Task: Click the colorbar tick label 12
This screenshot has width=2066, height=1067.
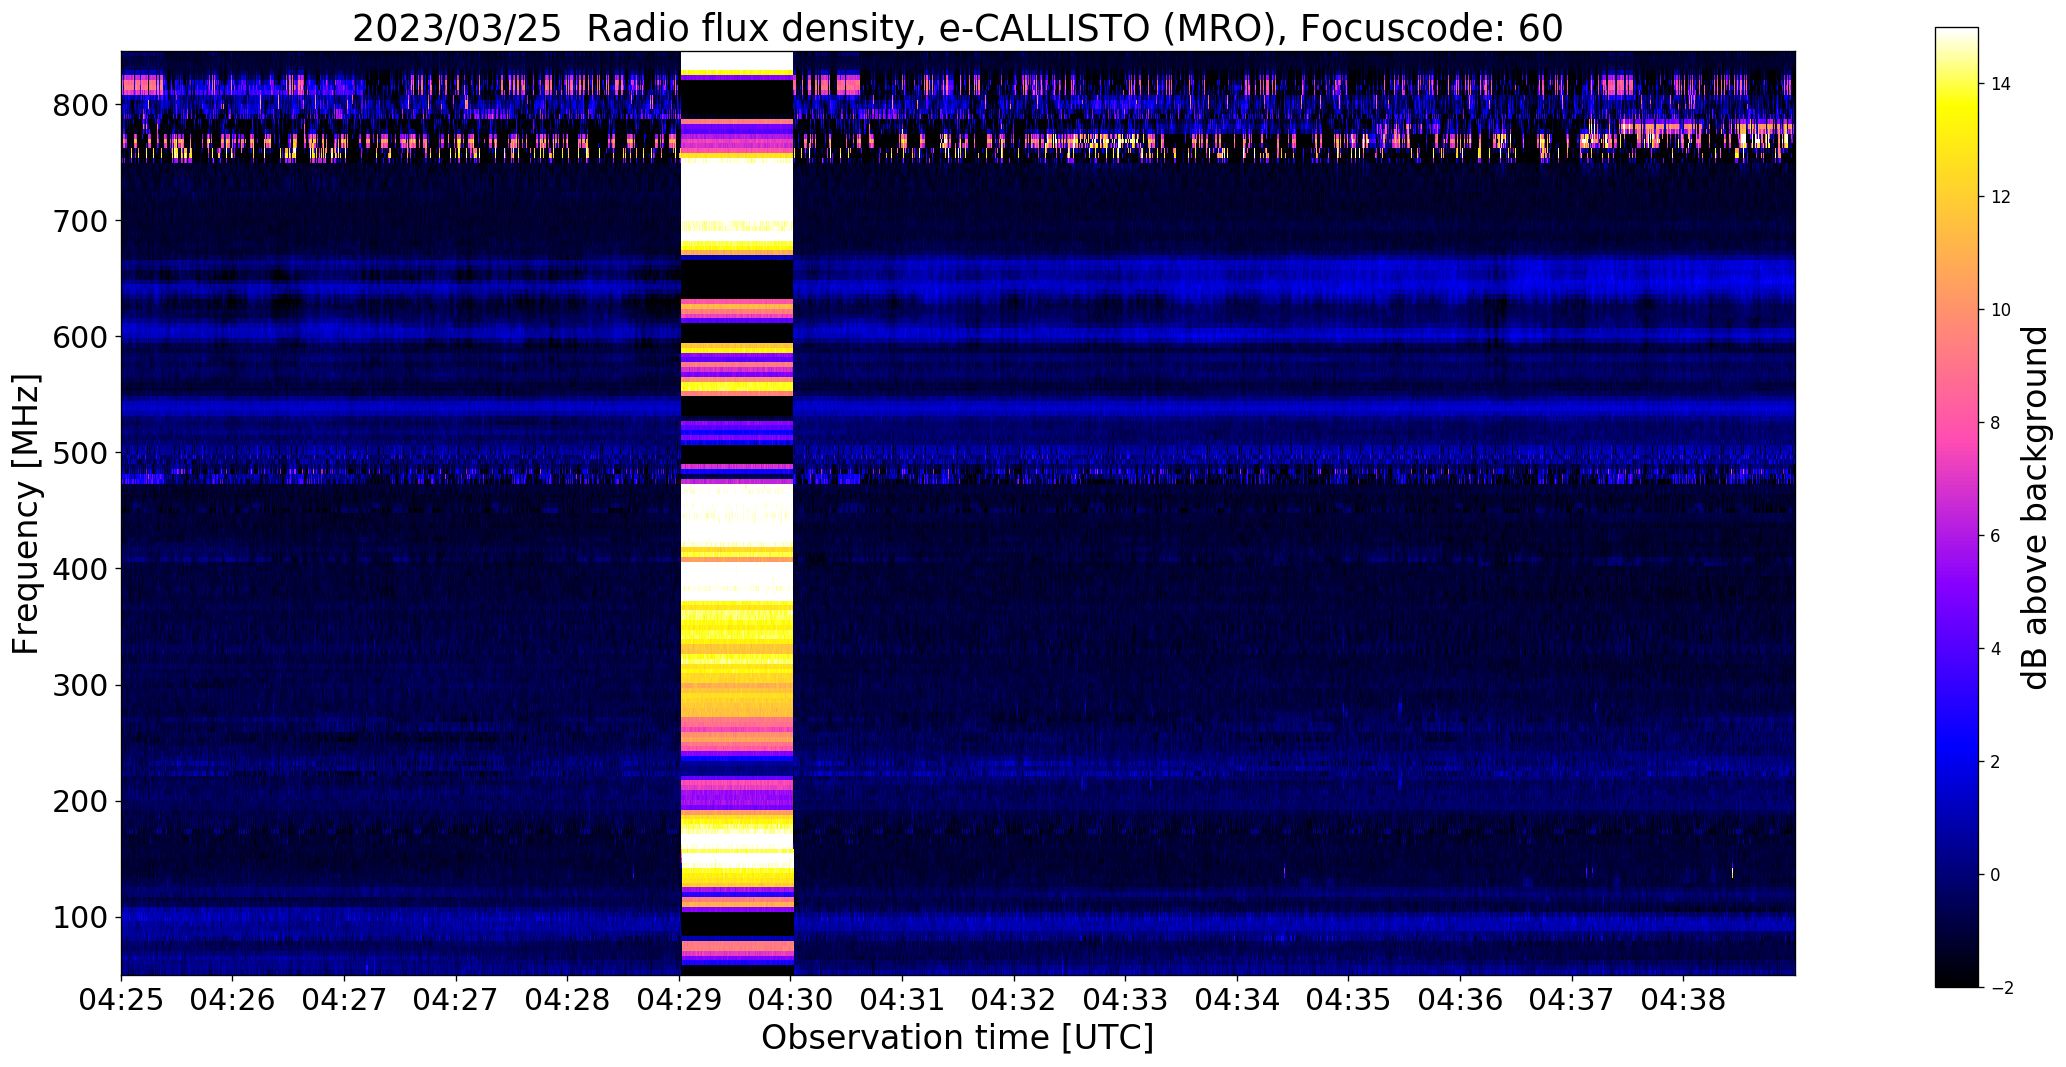Action: [2001, 197]
